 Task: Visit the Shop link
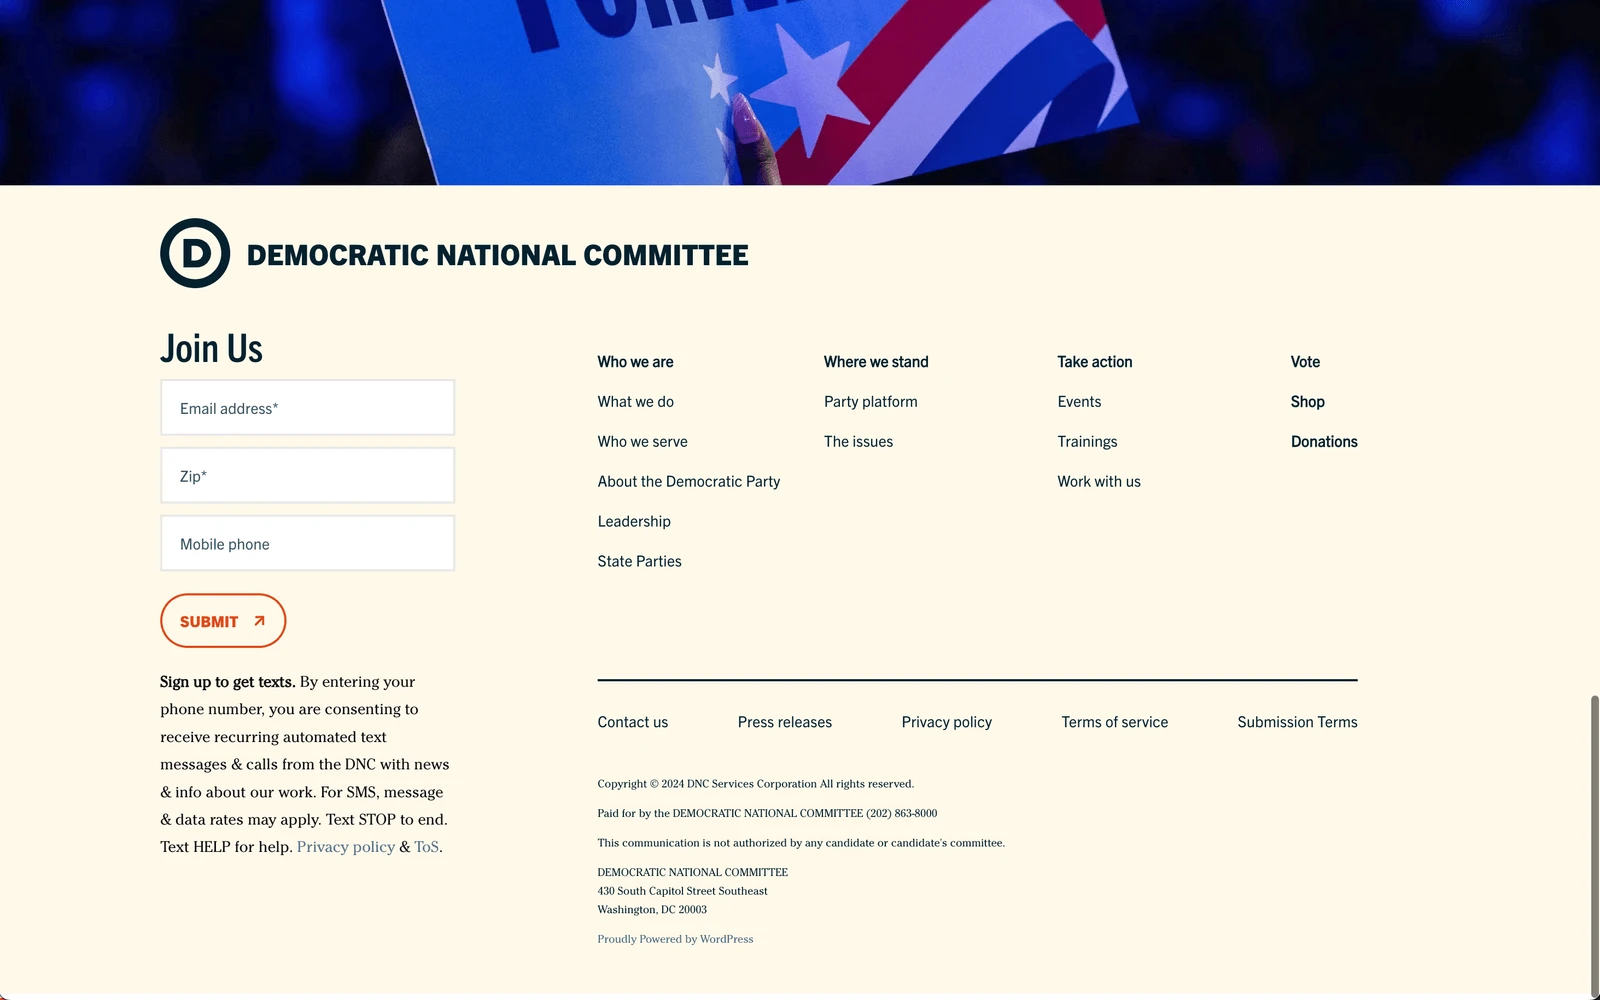1308,402
